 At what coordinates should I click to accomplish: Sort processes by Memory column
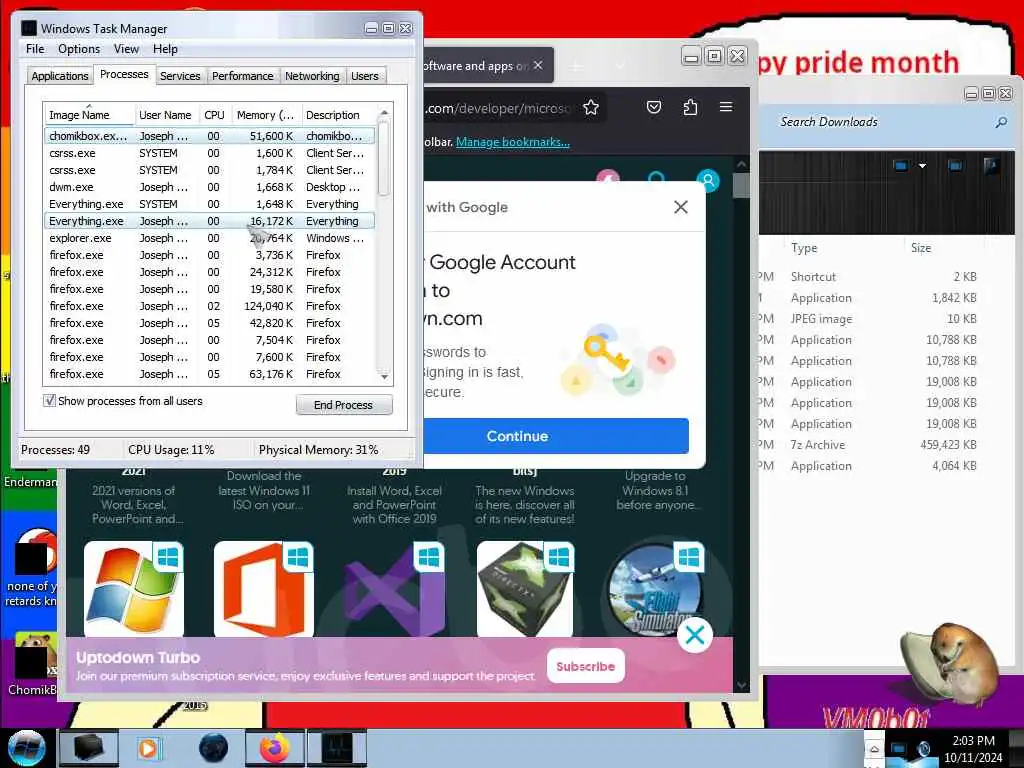266,115
